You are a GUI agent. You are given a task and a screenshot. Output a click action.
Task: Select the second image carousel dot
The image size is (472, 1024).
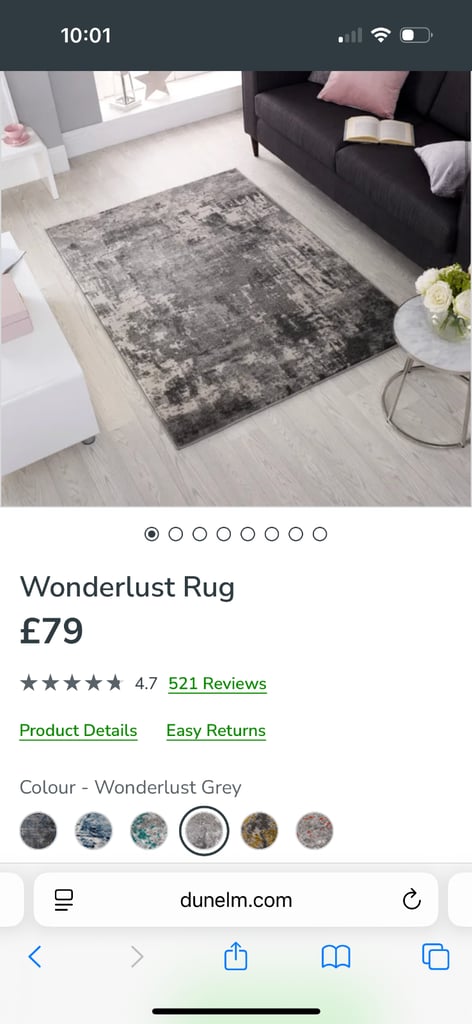click(x=176, y=534)
